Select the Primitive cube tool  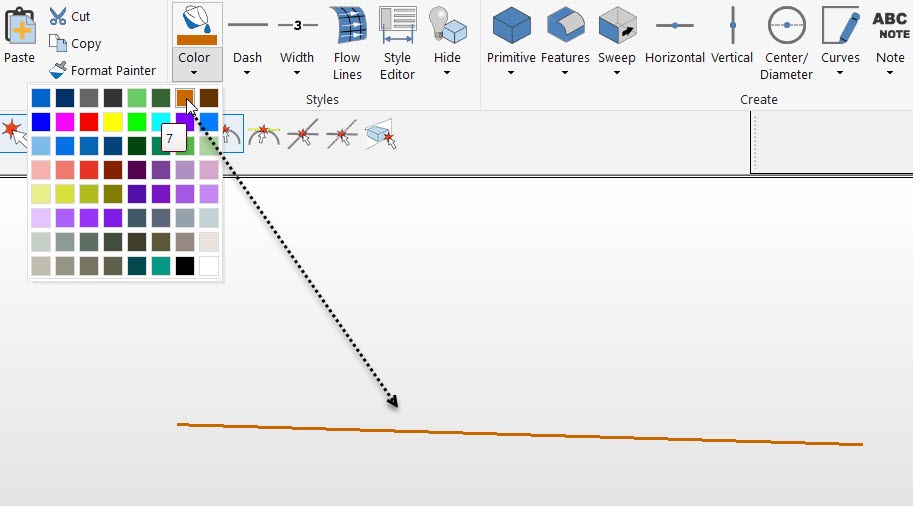[x=511, y=25]
